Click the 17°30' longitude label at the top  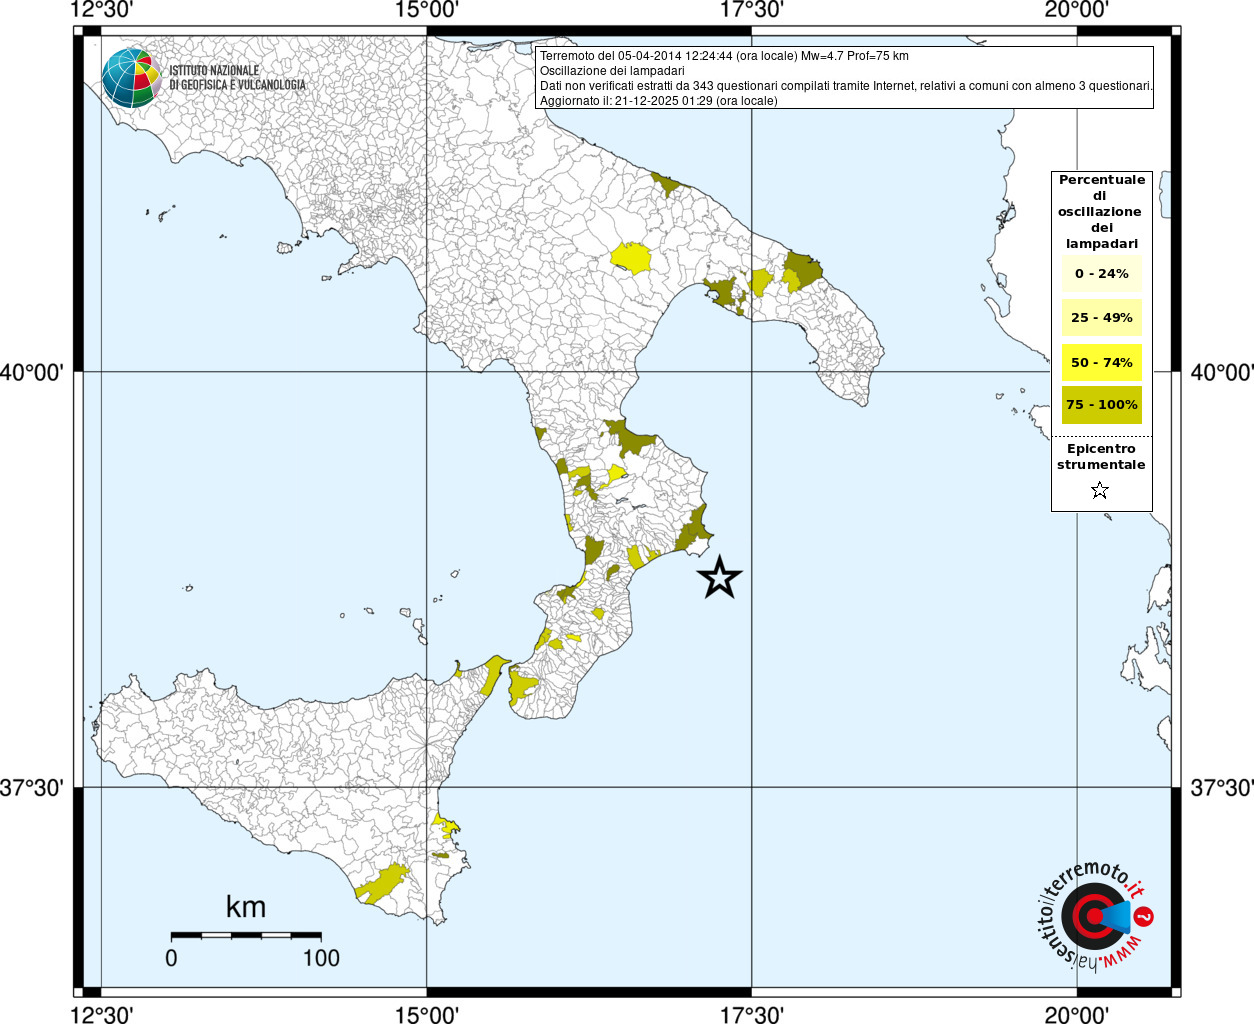coord(751,11)
